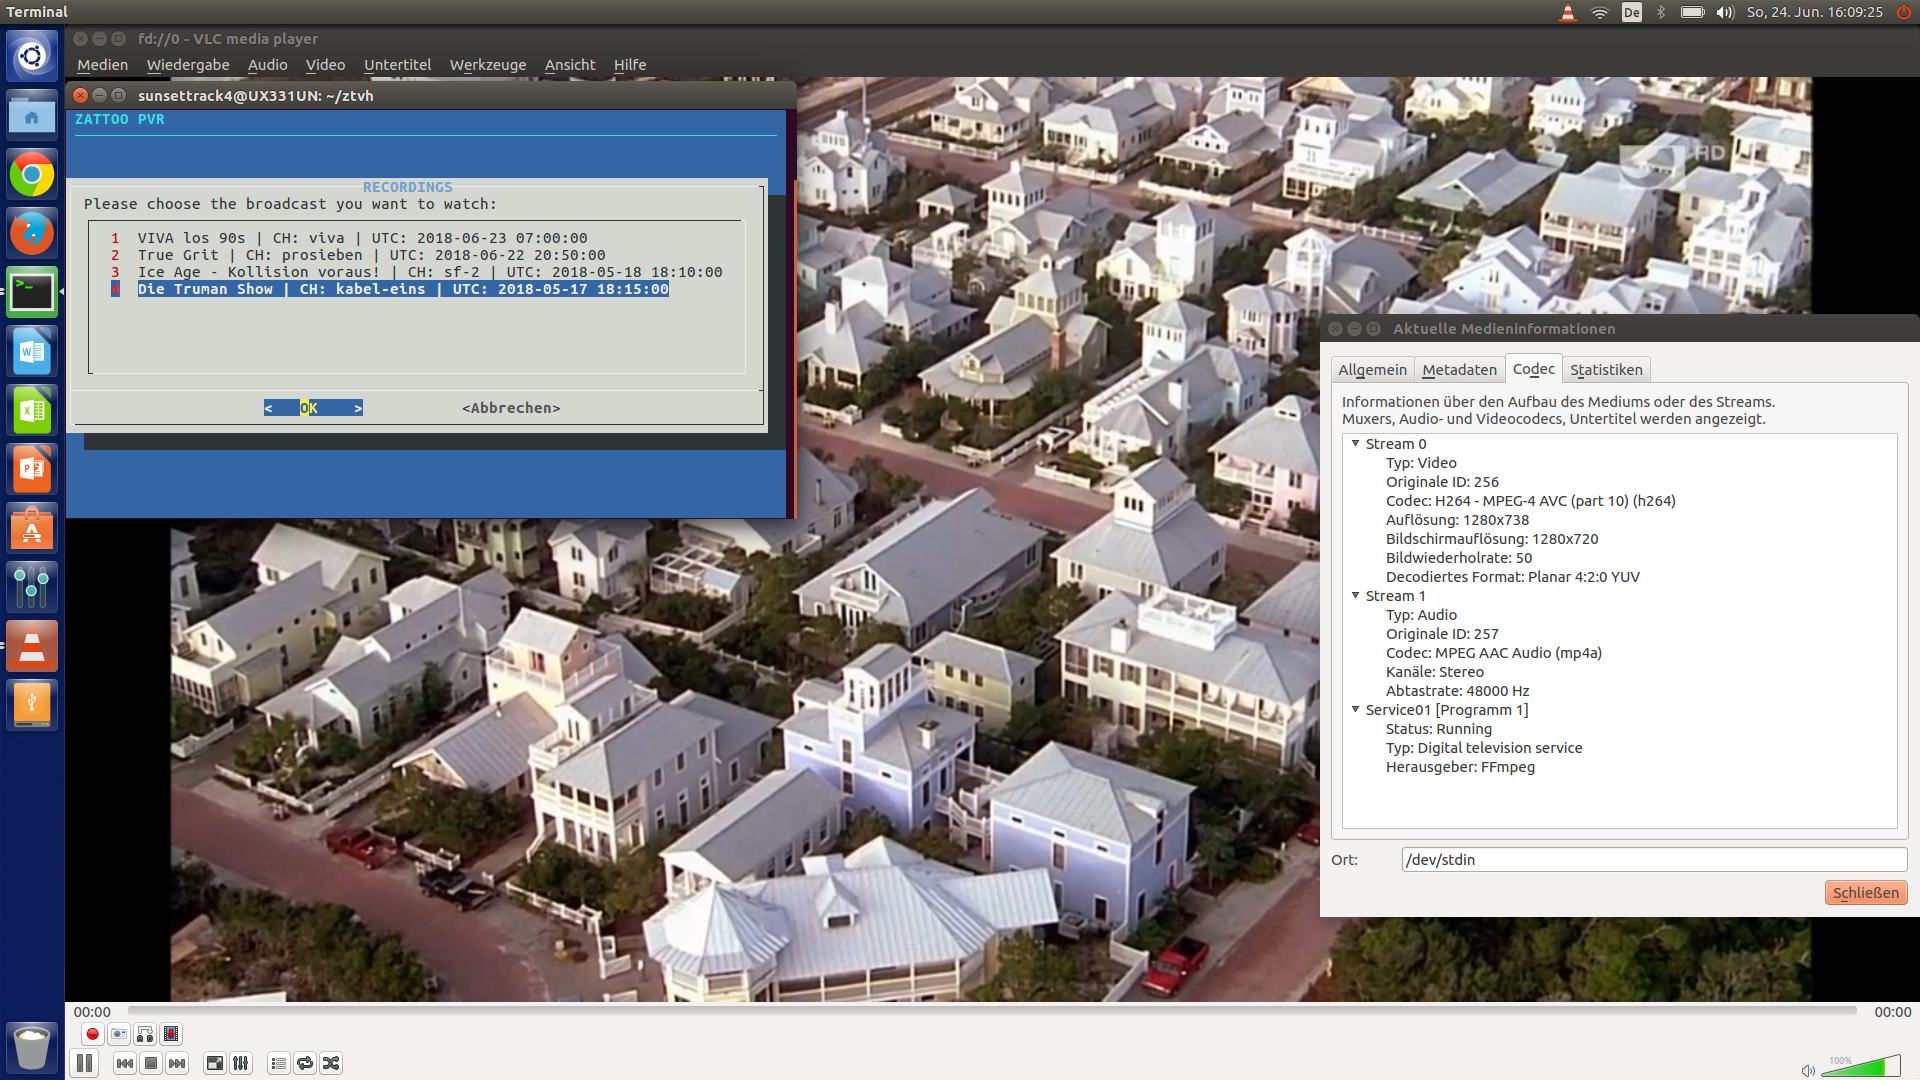The height and width of the screenshot is (1080, 1920).
Task: Launch Firefox from the launcher
Action: (x=32, y=233)
